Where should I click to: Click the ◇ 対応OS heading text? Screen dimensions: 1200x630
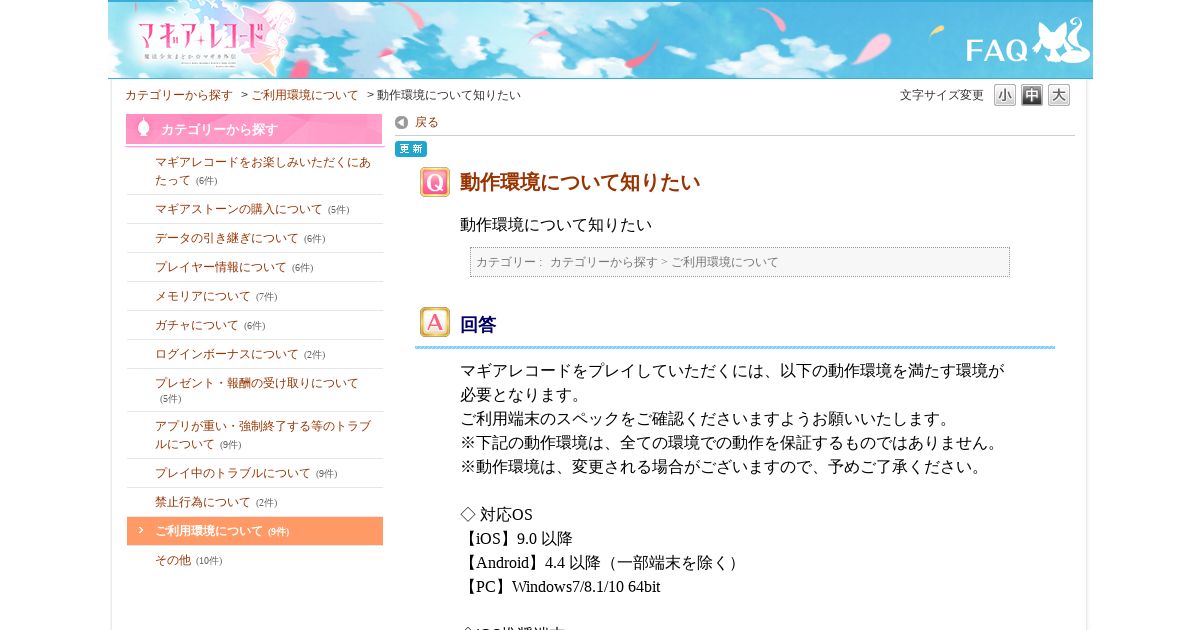[497, 515]
